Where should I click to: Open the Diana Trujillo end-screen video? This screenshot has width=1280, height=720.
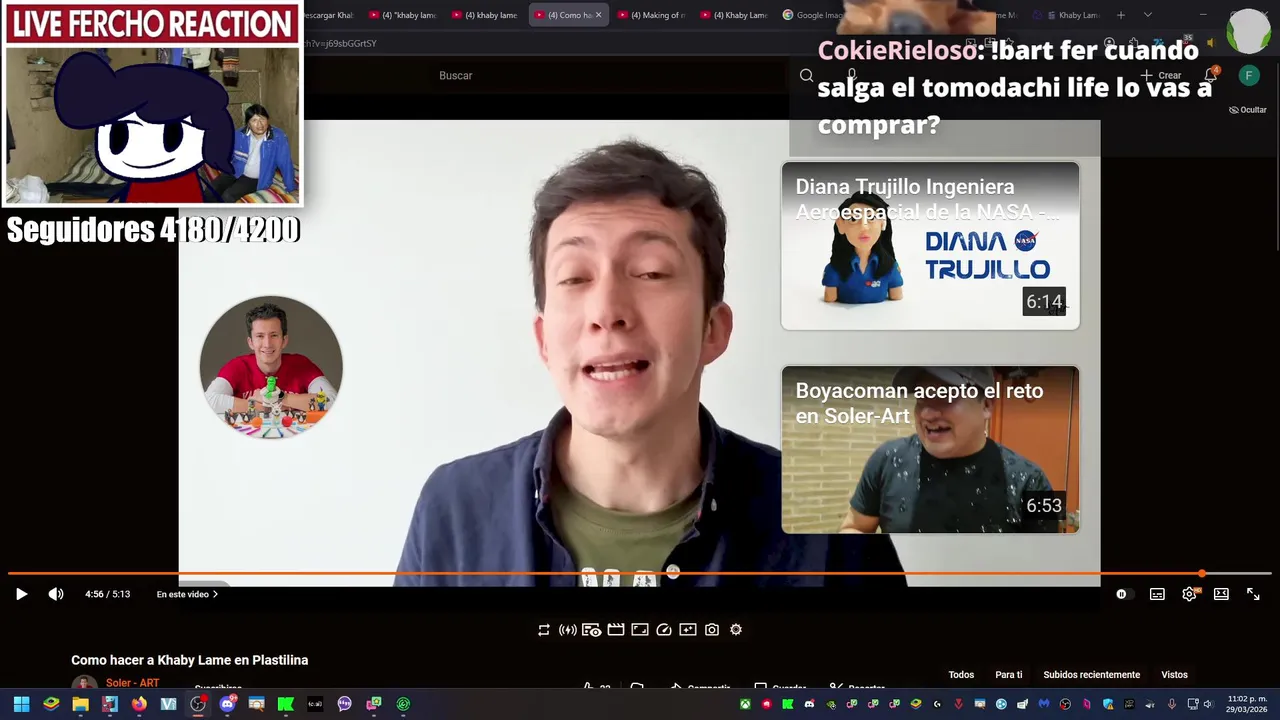click(930, 246)
